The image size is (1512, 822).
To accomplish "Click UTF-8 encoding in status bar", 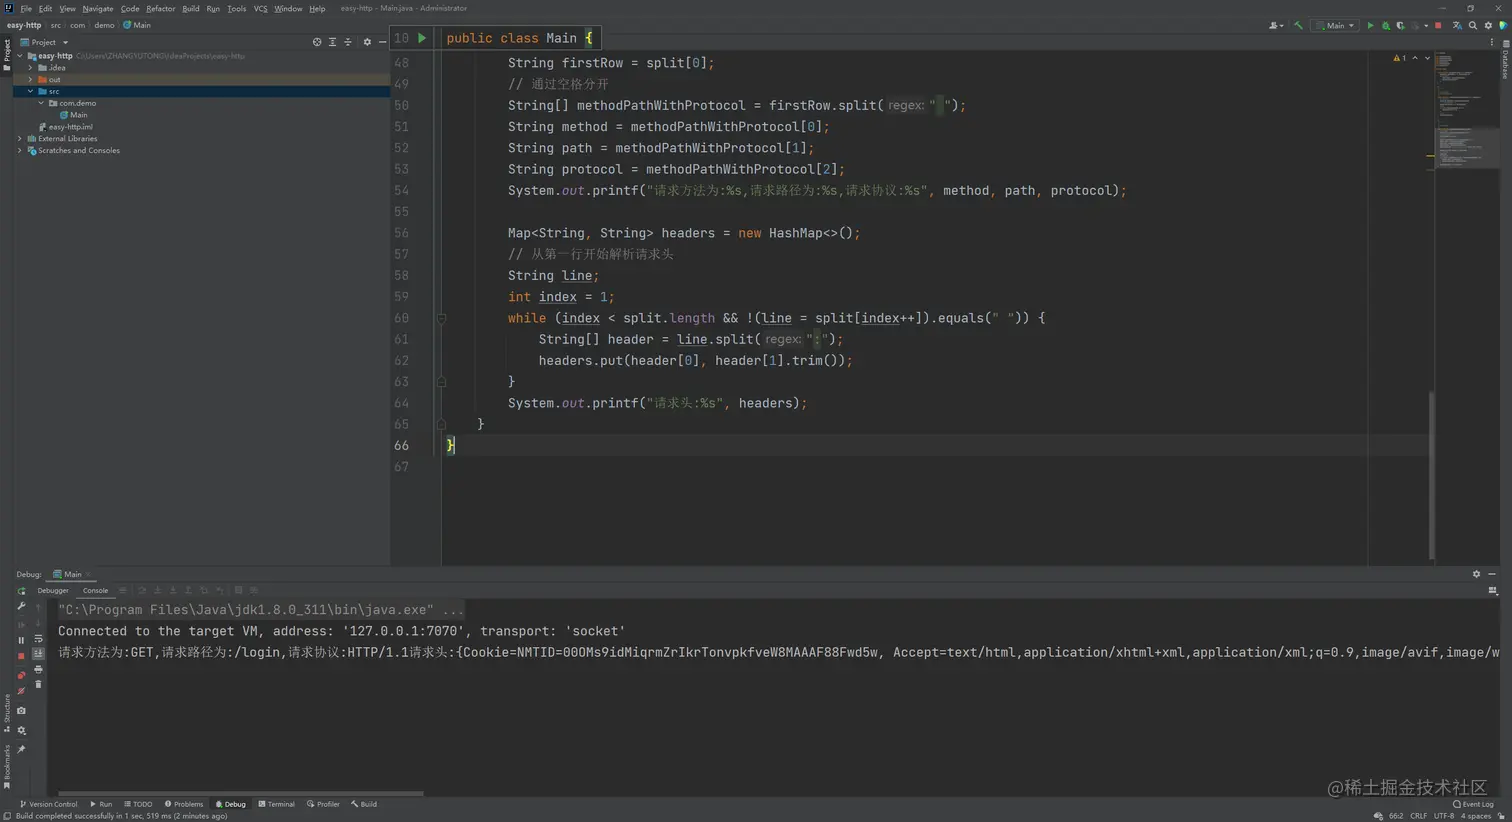I will (x=1444, y=816).
